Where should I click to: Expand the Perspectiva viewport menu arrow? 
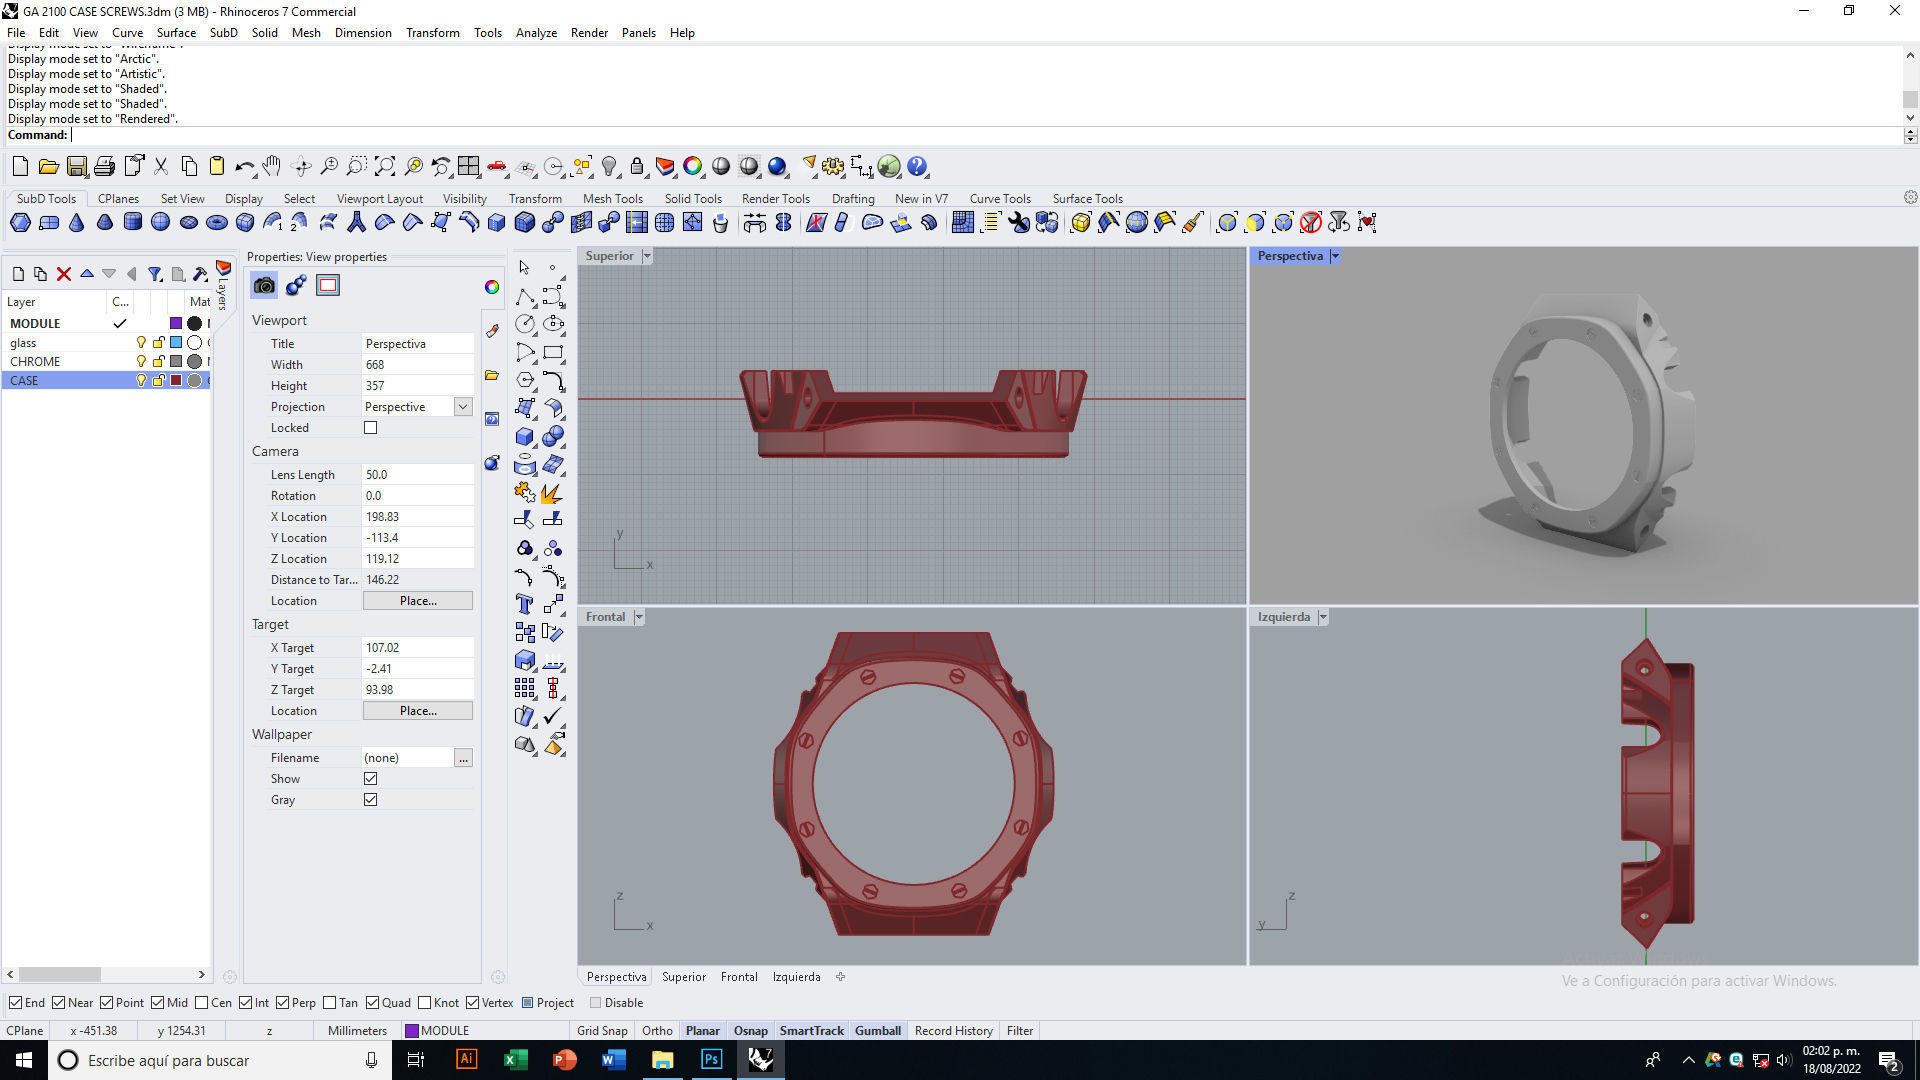click(1335, 257)
